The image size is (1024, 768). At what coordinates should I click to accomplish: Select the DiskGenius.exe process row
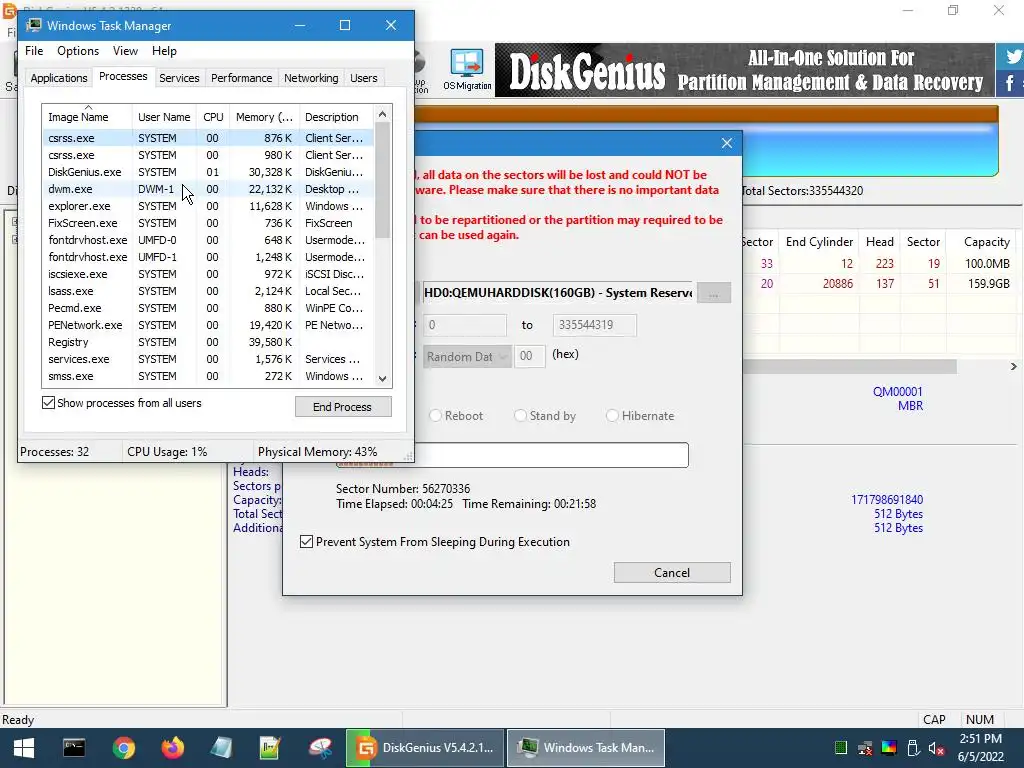point(208,172)
